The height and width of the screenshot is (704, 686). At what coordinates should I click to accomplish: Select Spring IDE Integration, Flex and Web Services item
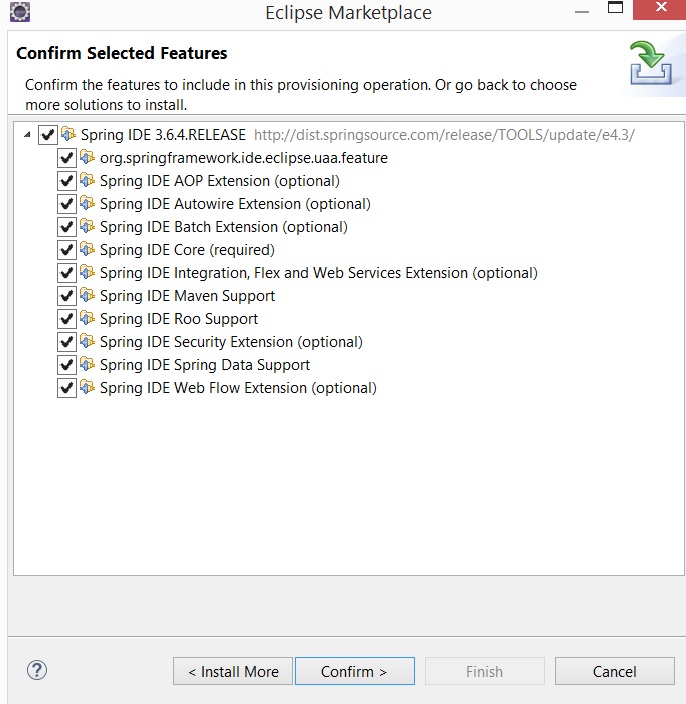[319, 273]
